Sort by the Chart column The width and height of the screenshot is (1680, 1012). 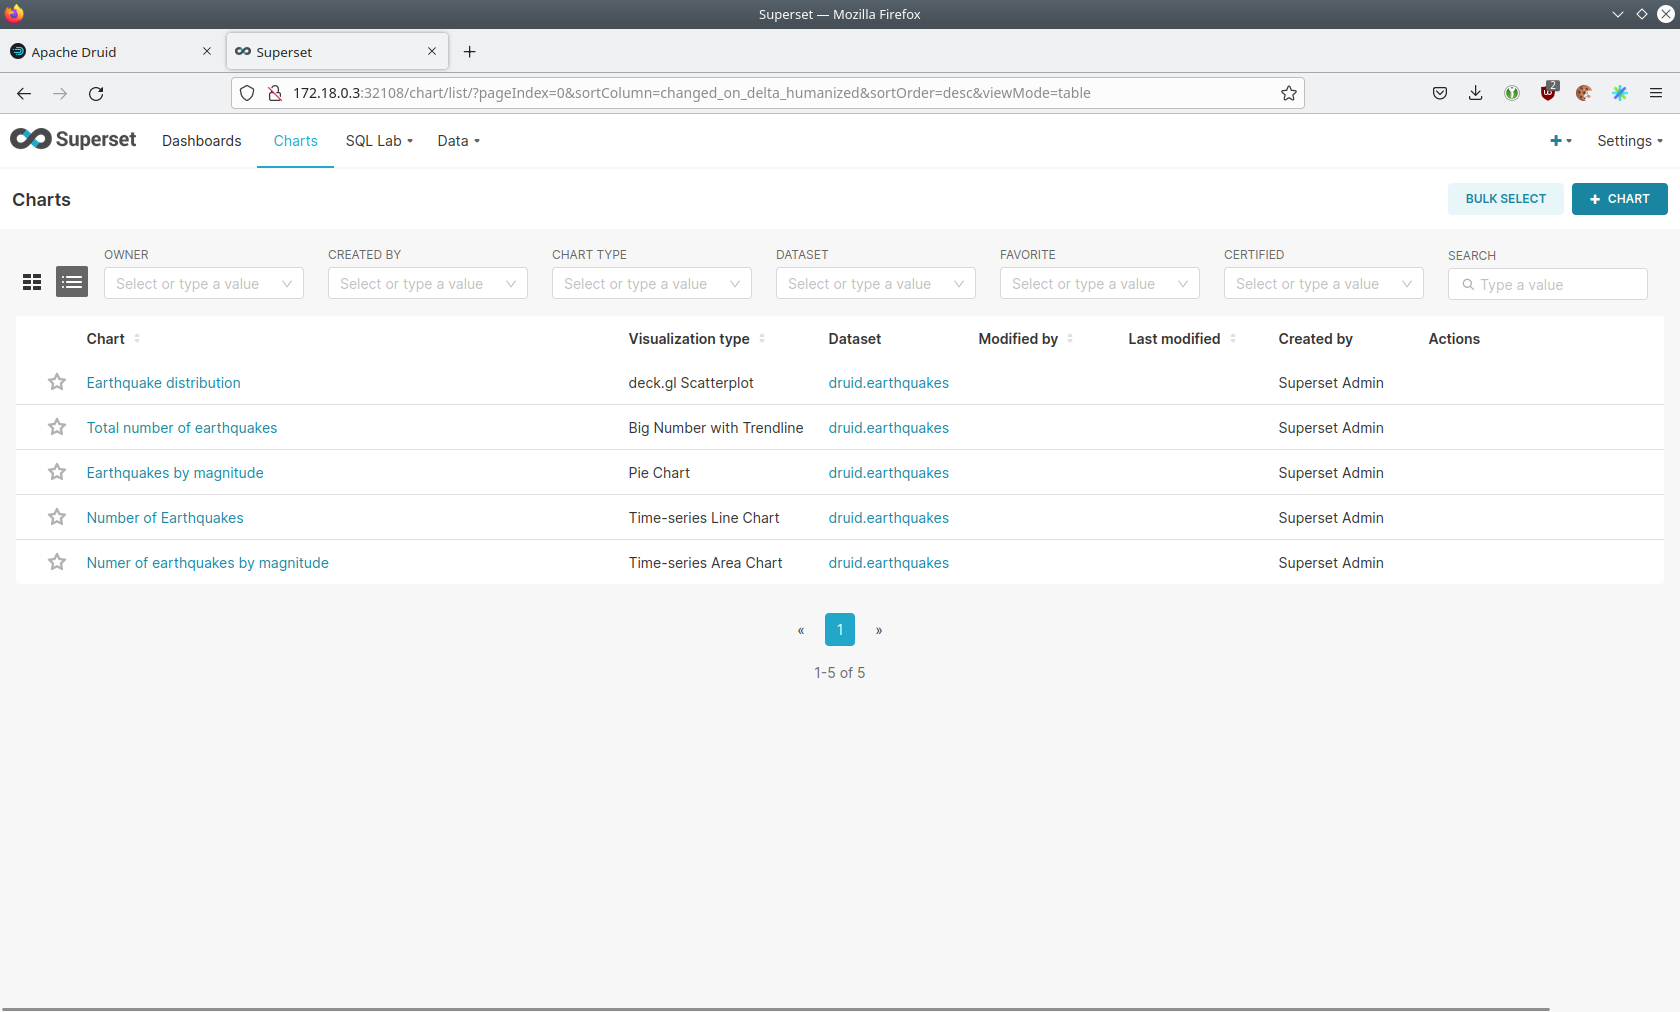[106, 339]
